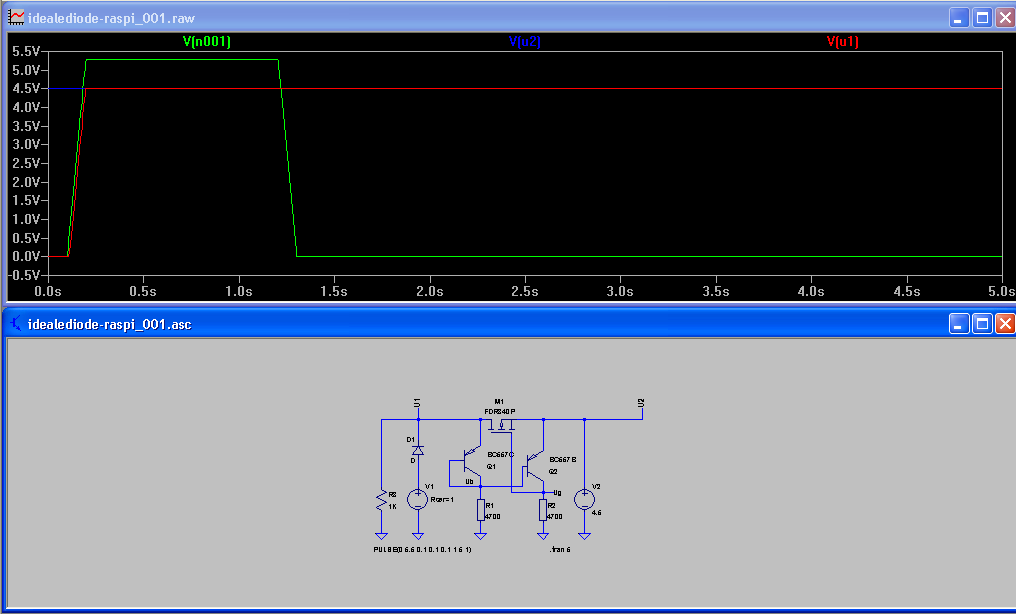Screen dimensions: 1016x614
Task: Close the idealediode-raspi_001.raw waveform window
Action: [1005, 17]
